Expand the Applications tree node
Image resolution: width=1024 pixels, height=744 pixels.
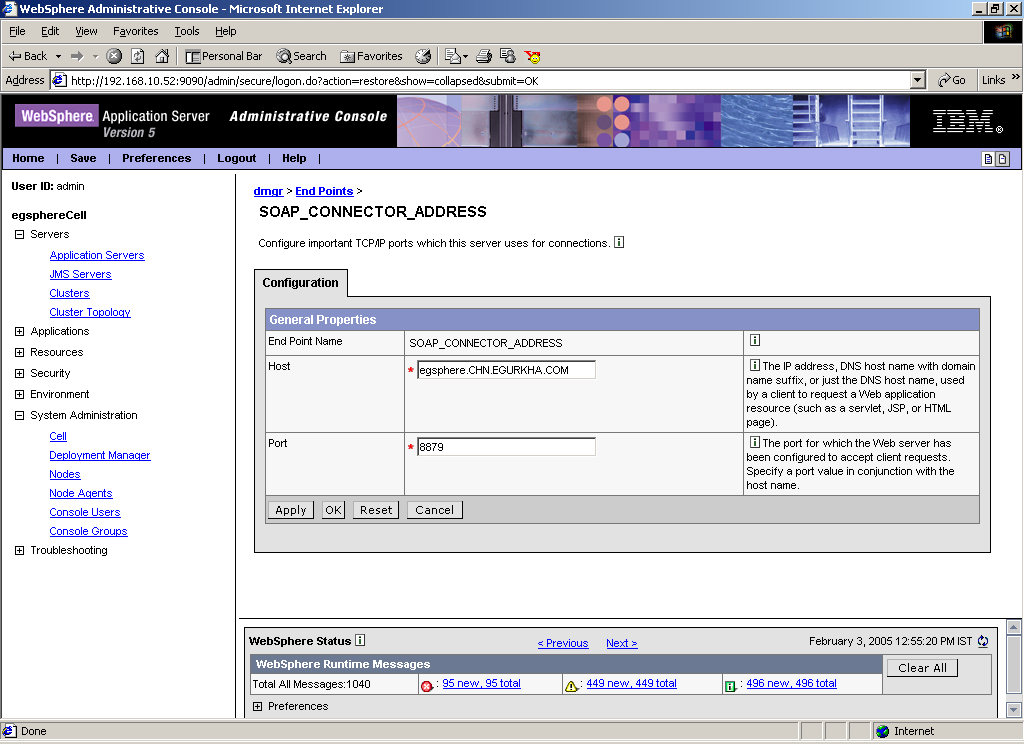[x=20, y=331]
